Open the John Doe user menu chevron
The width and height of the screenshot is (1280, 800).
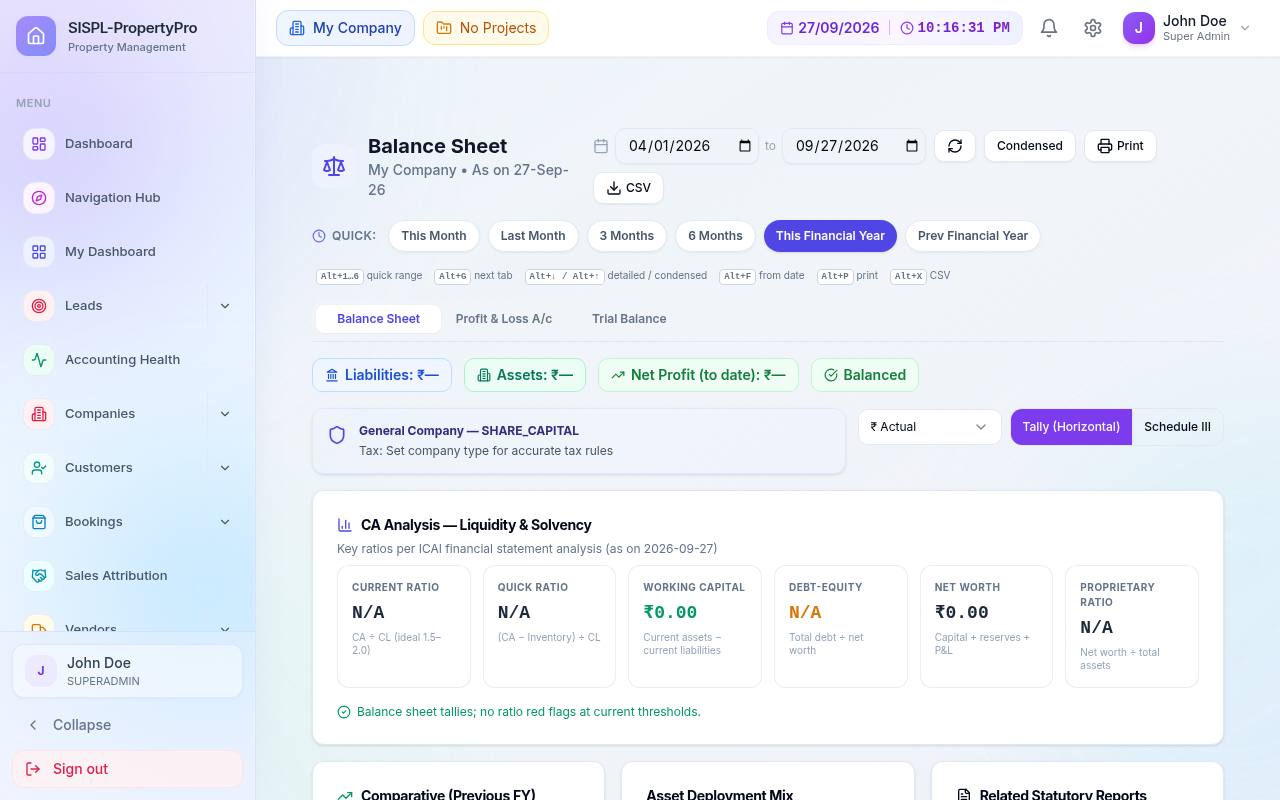tap(1245, 28)
